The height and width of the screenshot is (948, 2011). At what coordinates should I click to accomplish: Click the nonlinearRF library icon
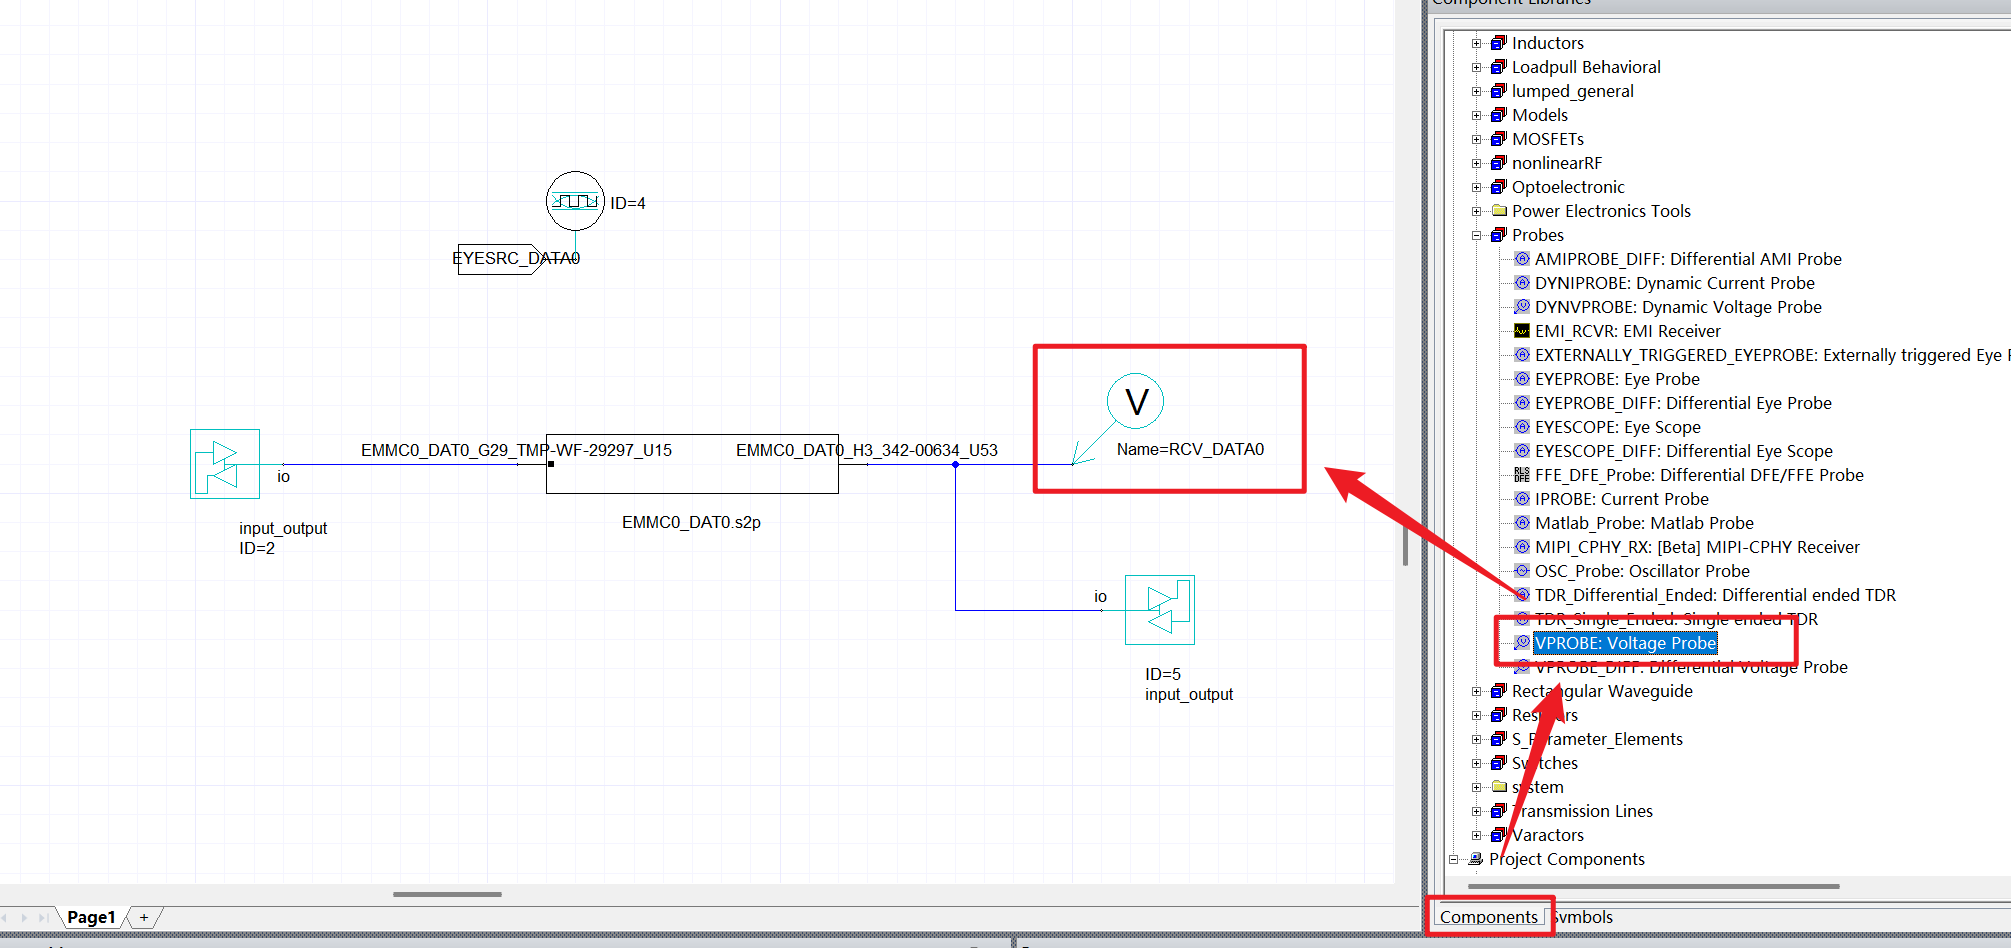pos(1498,163)
